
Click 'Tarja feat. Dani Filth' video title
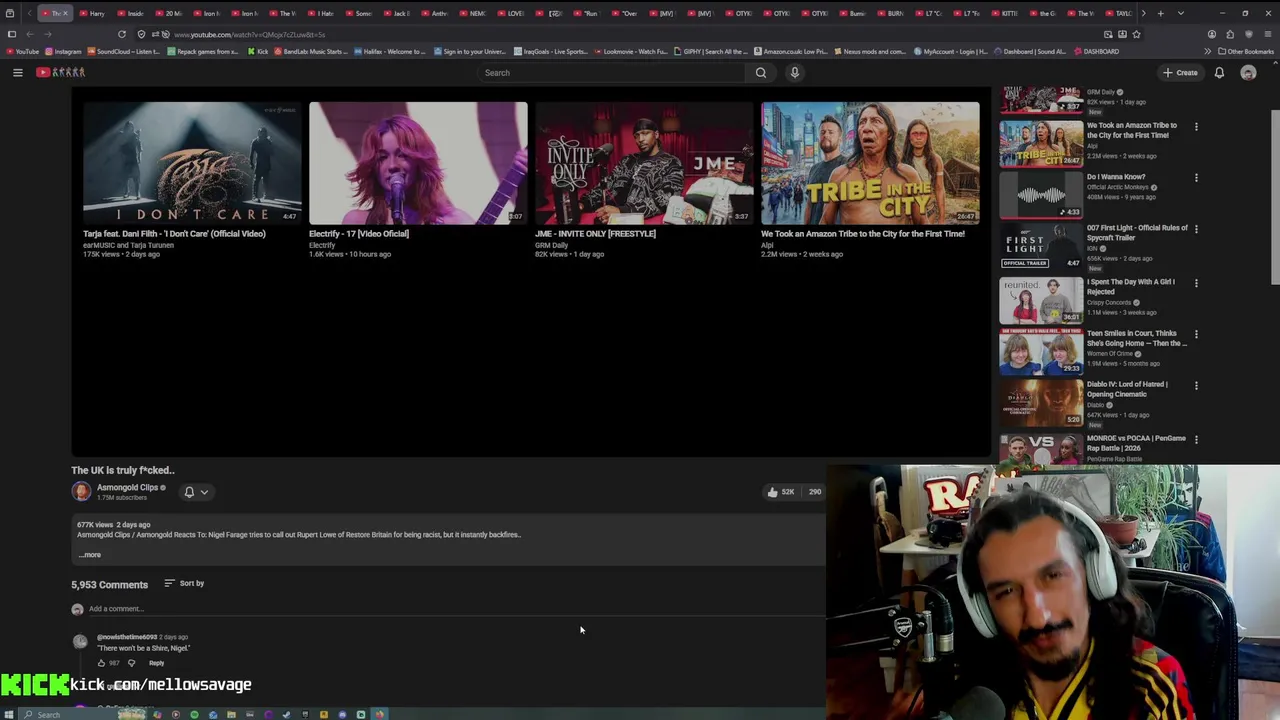pos(174,234)
